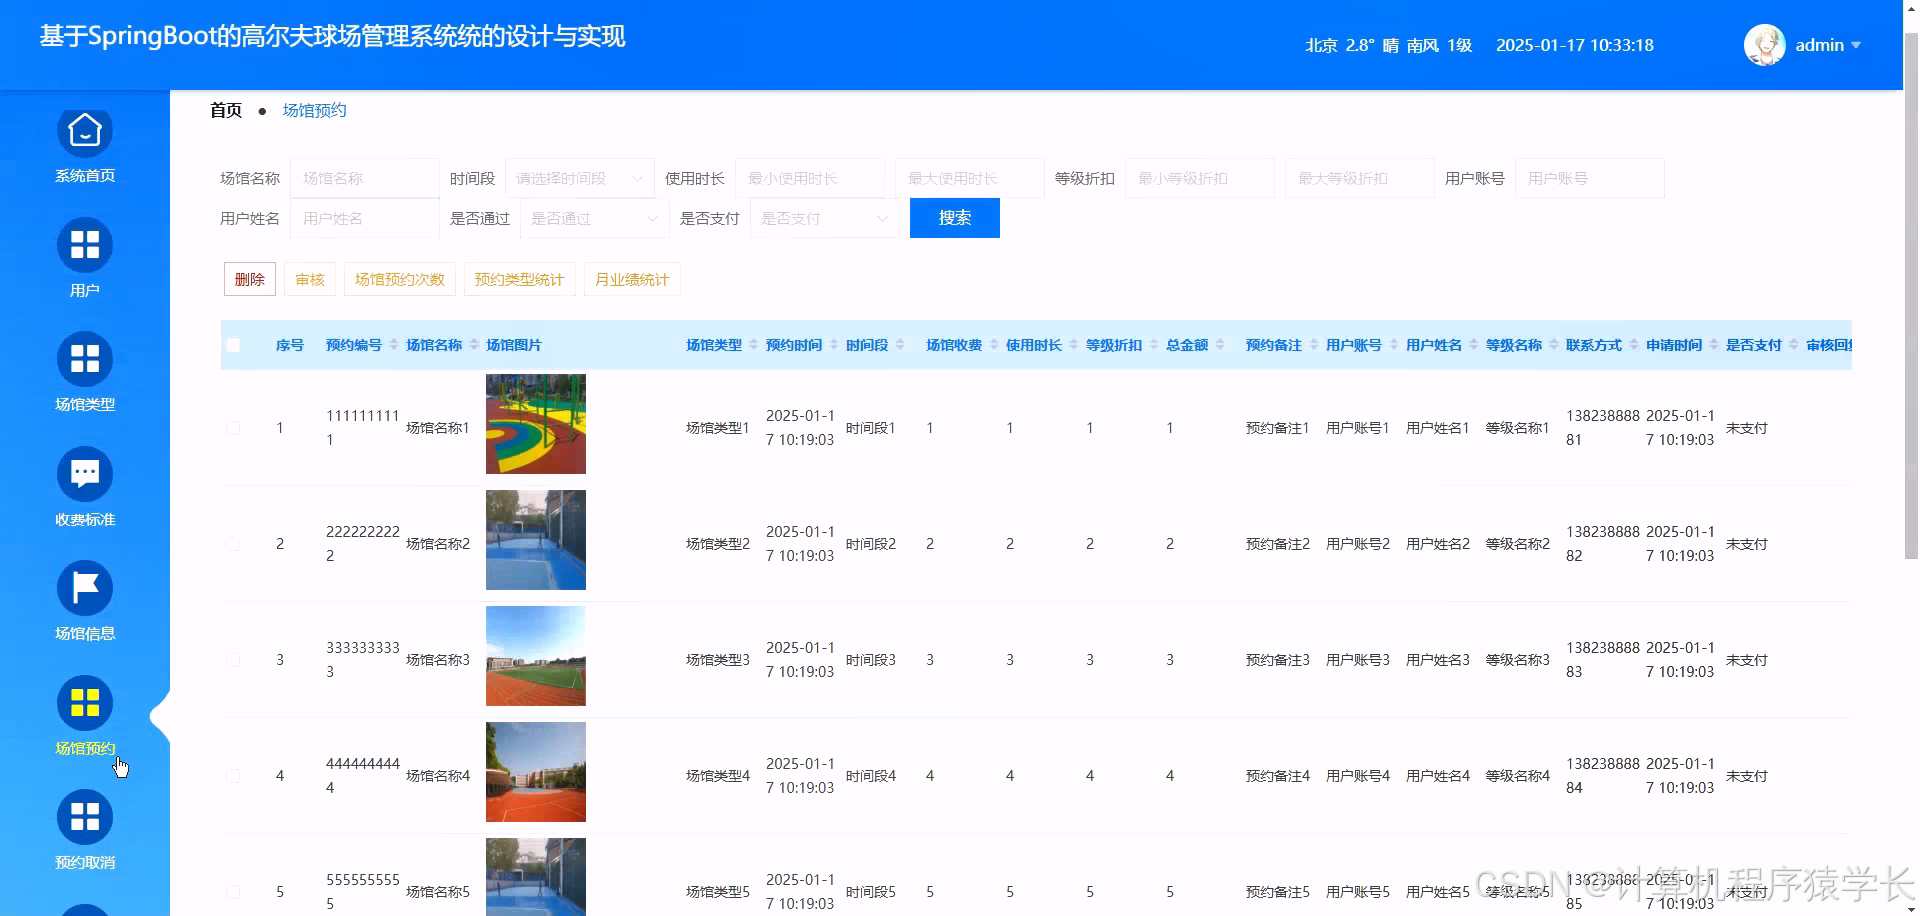
Task: Click the highlighted 场馆预约 grid icon
Action: (x=85, y=701)
